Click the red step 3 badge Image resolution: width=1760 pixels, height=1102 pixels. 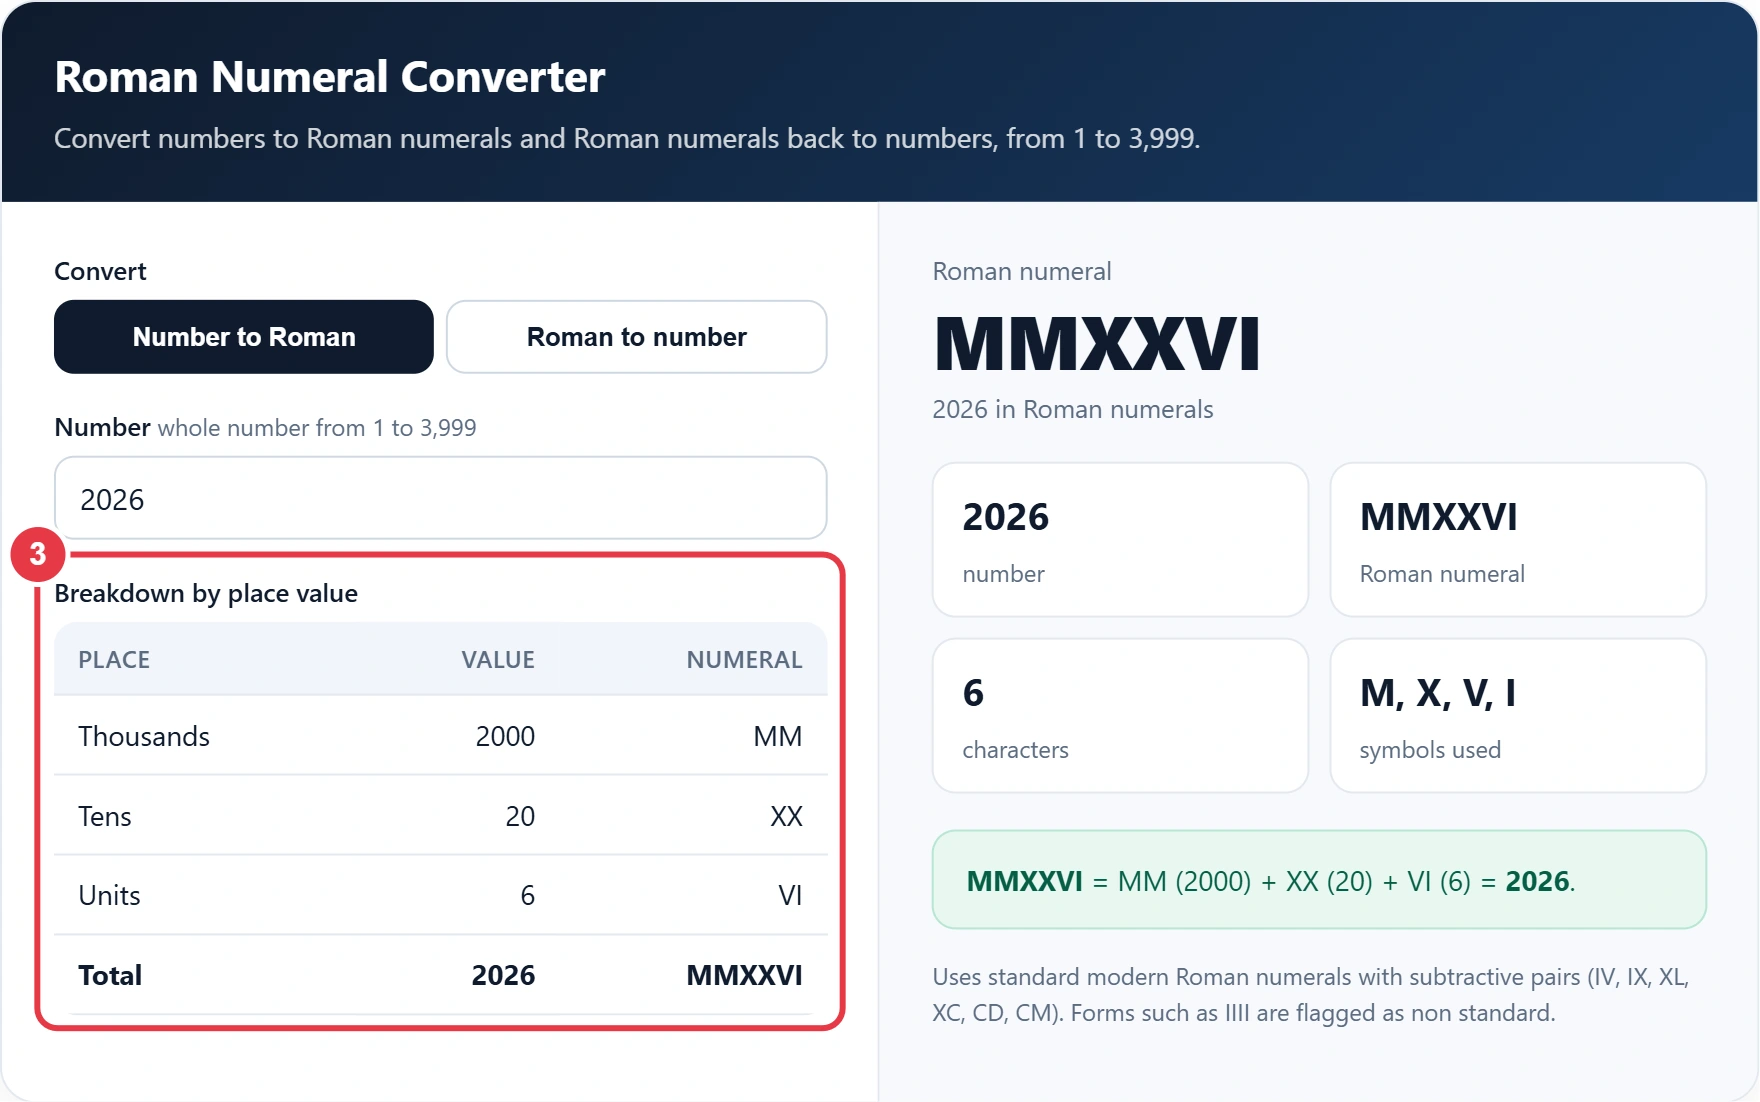(38, 554)
